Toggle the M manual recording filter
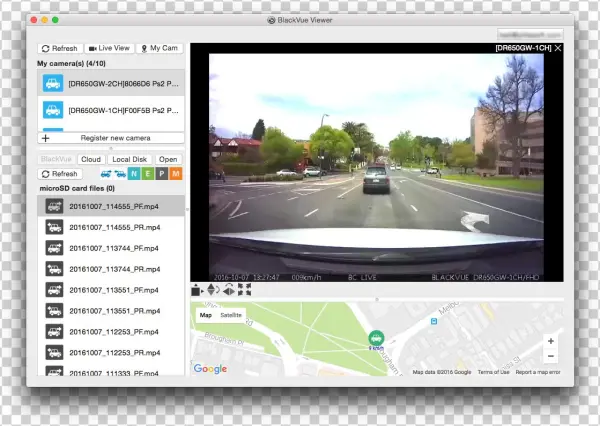Viewport: 600px width, 426px height. [x=176, y=174]
